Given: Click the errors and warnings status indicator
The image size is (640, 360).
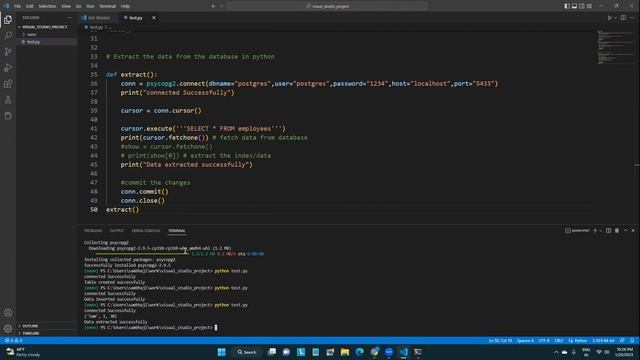Looking at the screenshot, I should pyautogui.click(x=14, y=340).
